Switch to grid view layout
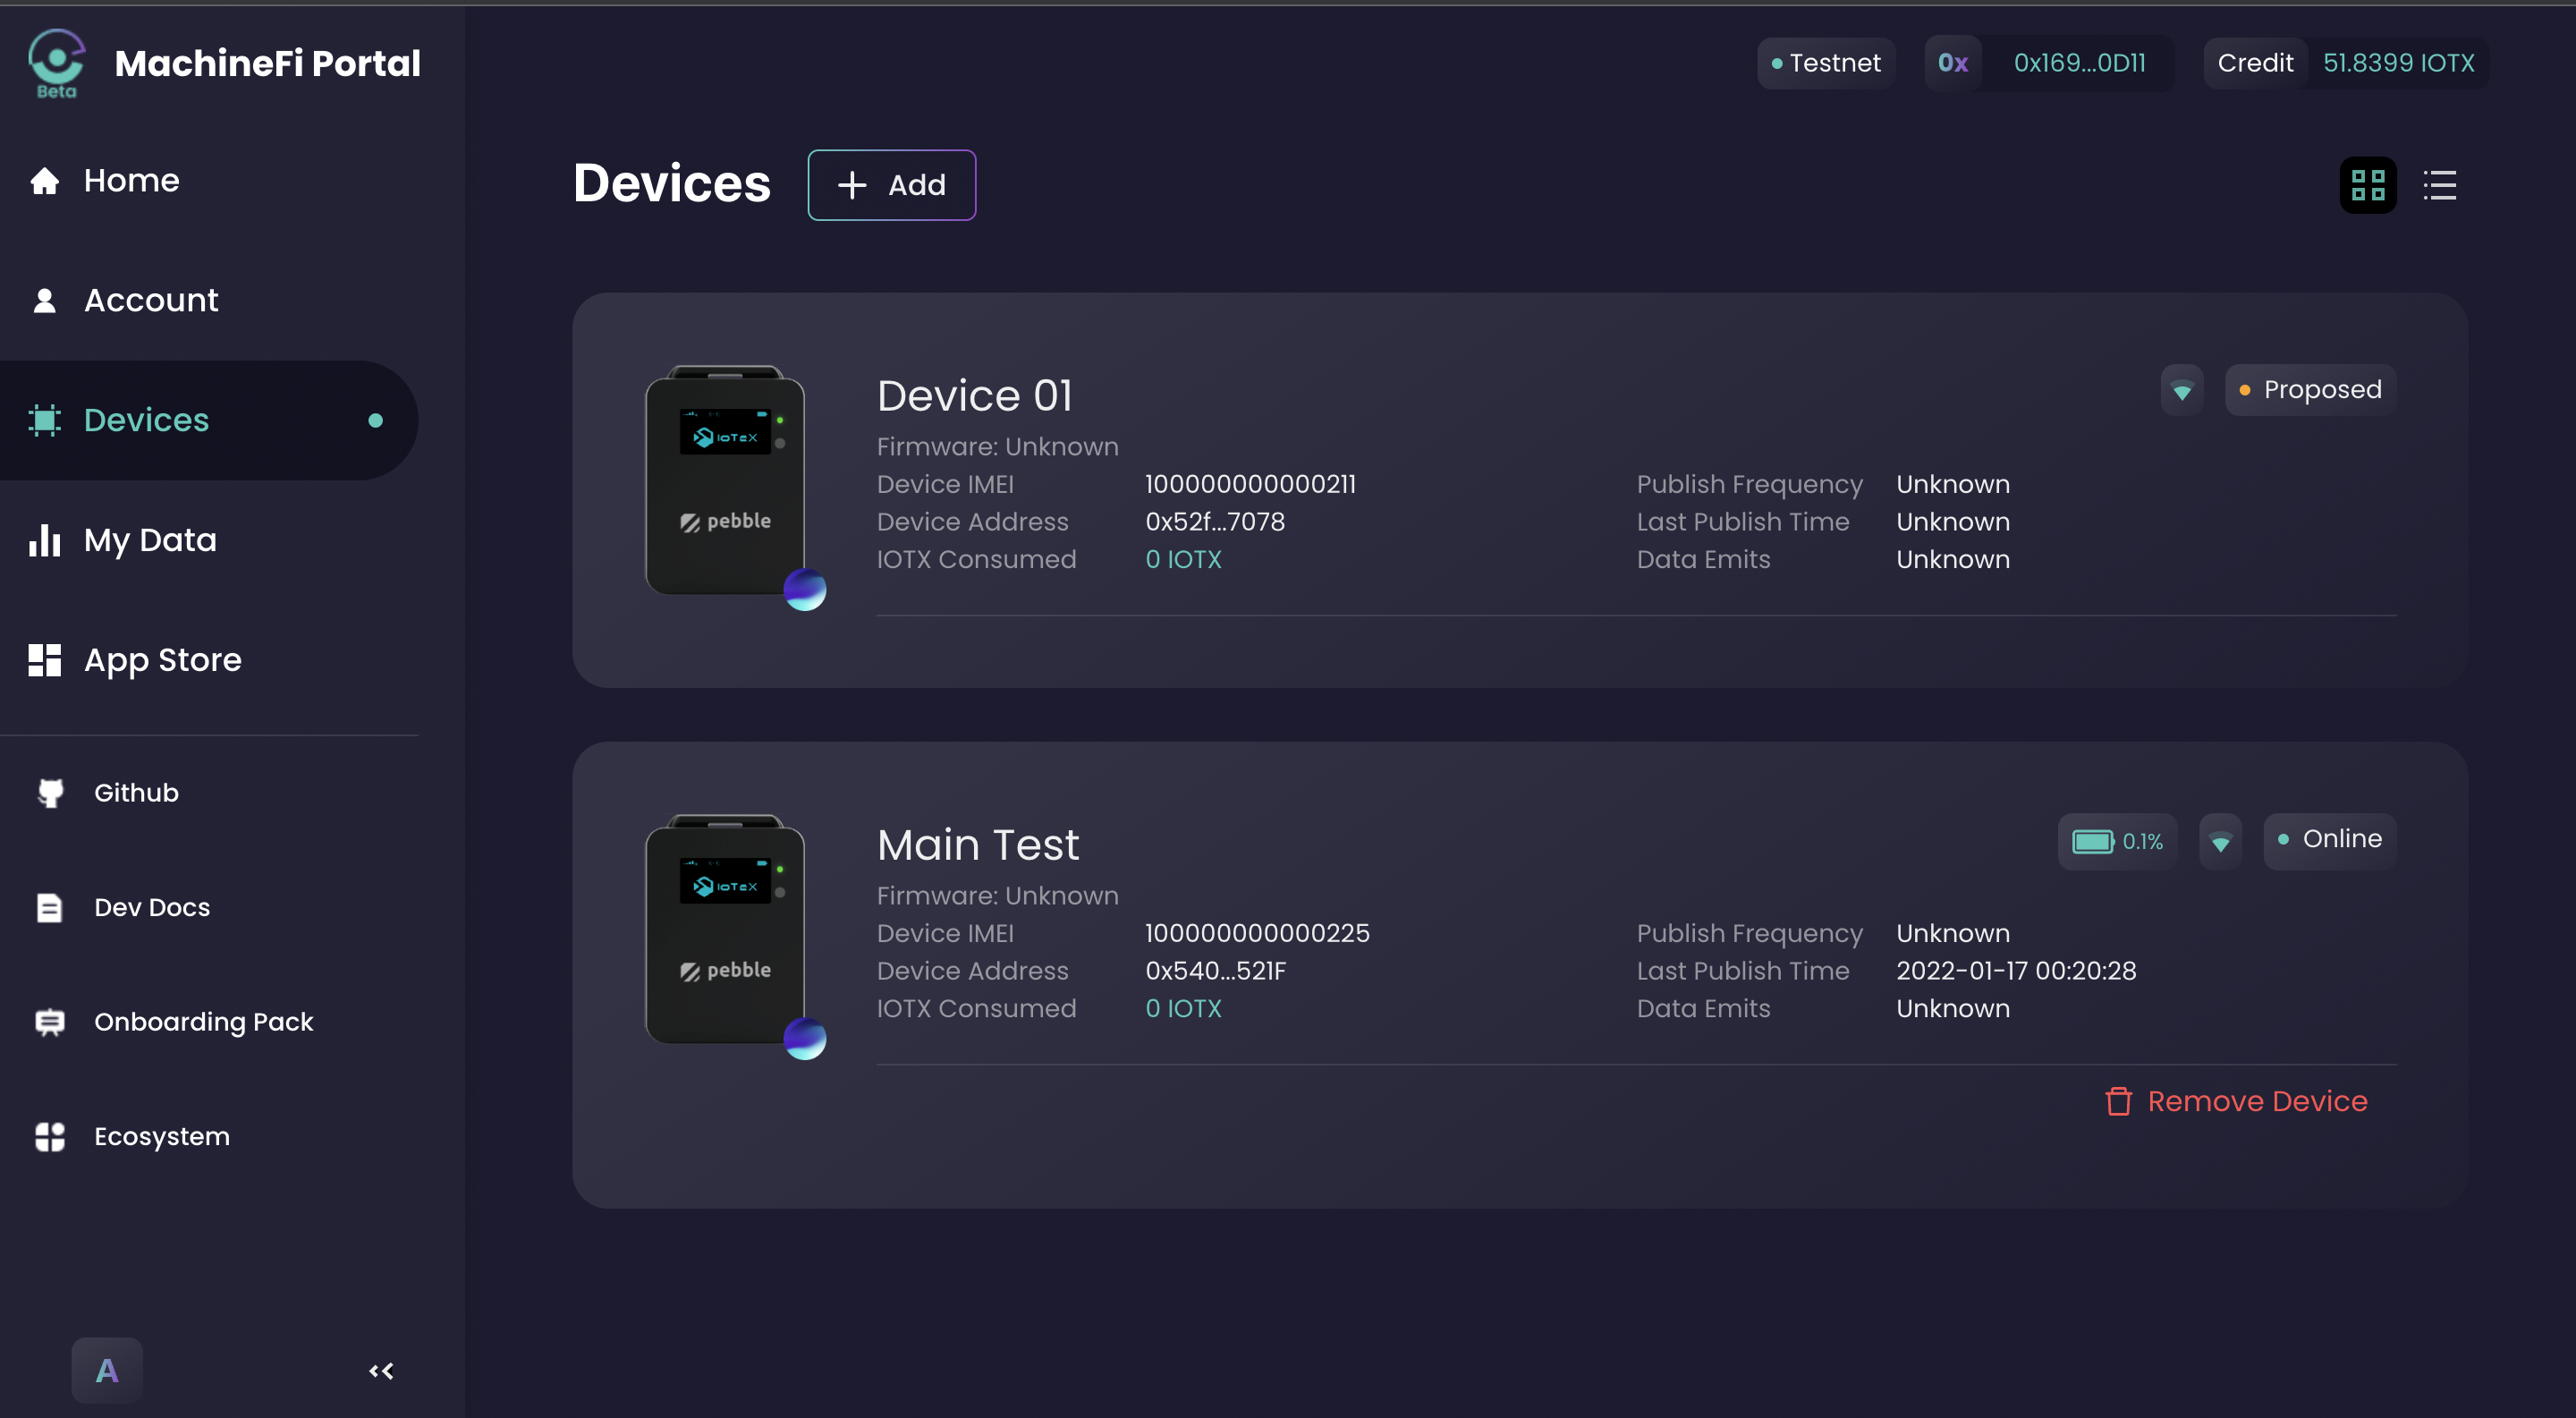 (x=2367, y=185)
